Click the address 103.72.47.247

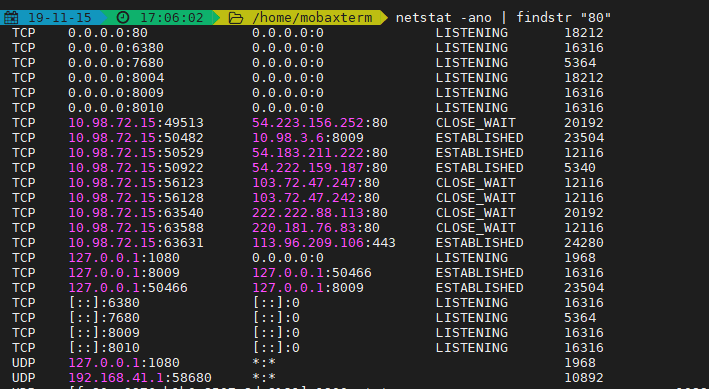coord(304,183)
